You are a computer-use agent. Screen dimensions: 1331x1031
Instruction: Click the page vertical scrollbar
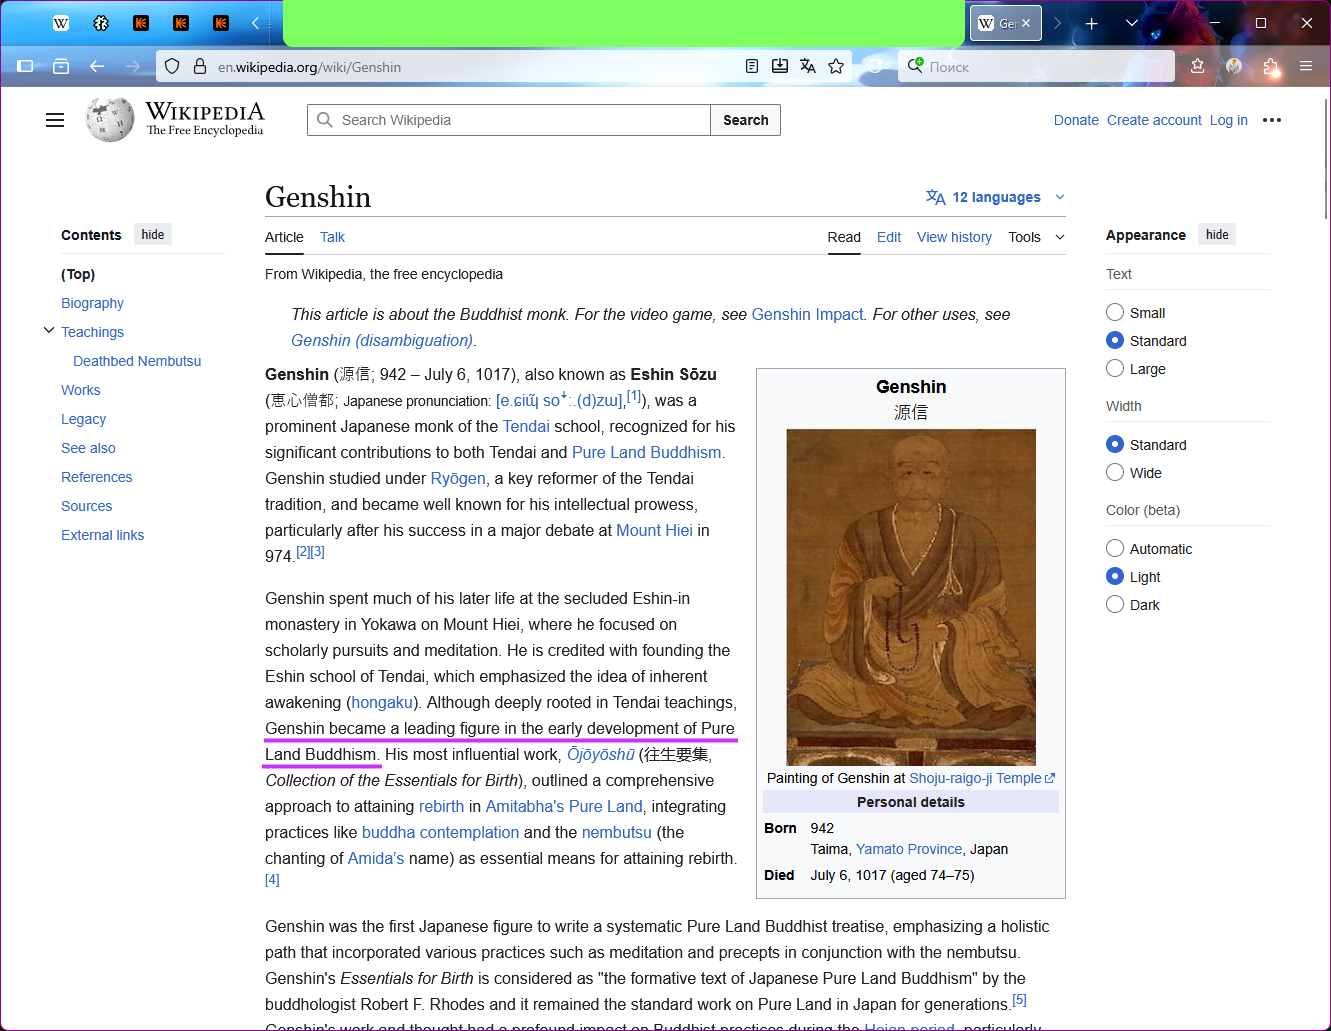[x=1326, y=160]
